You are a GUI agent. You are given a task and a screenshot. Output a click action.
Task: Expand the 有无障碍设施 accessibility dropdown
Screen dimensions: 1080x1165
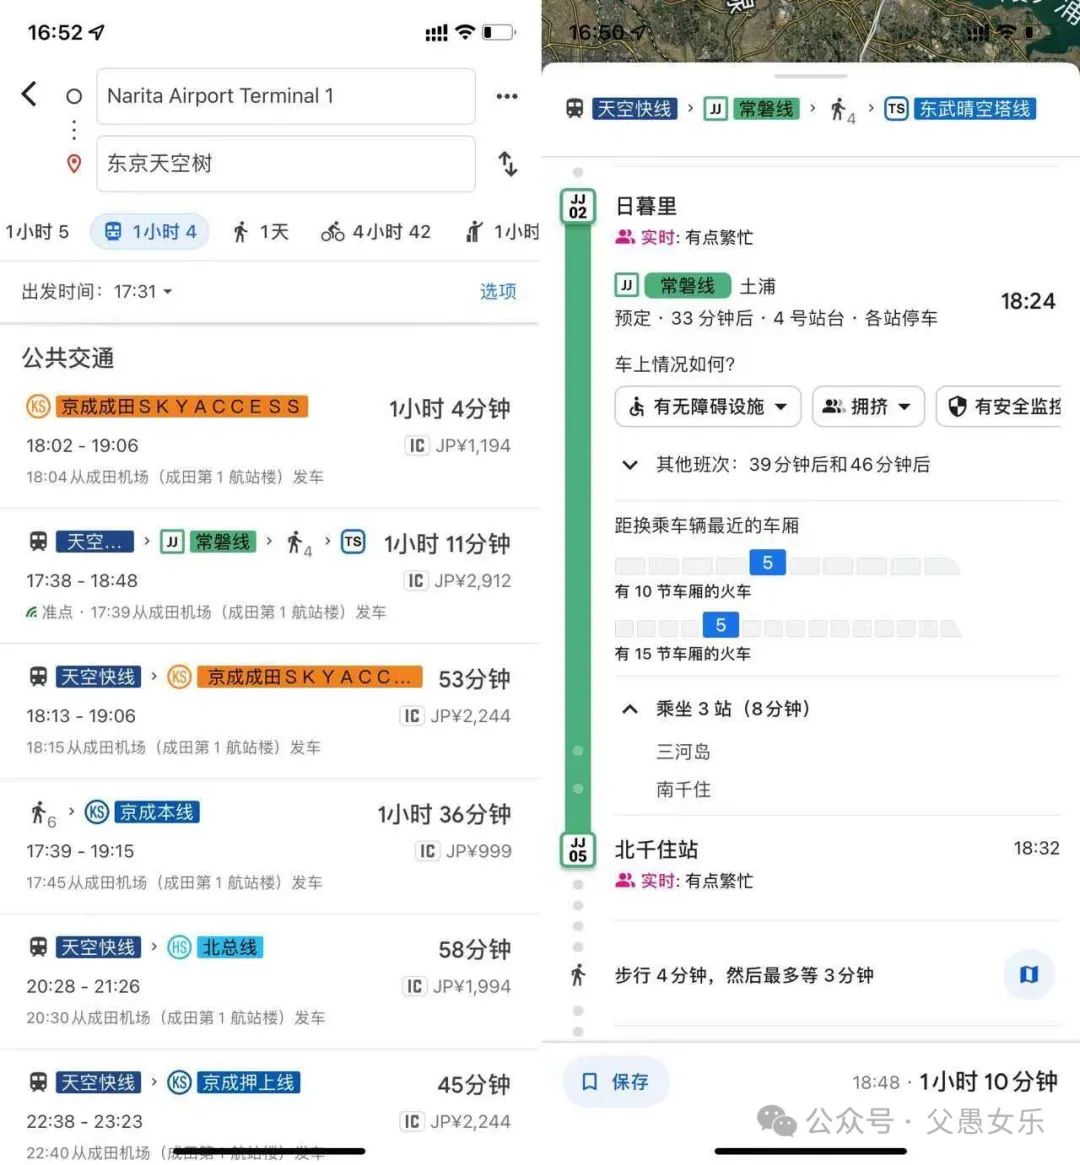[x=708, y=406]
